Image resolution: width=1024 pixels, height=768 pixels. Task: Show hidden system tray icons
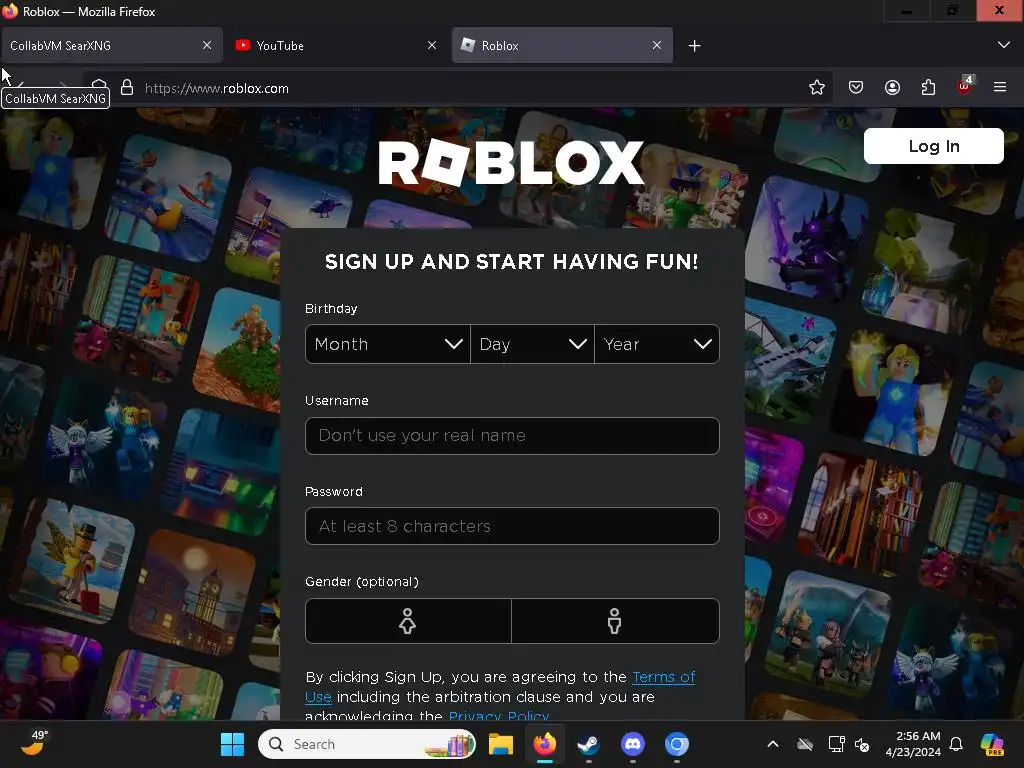773,744
